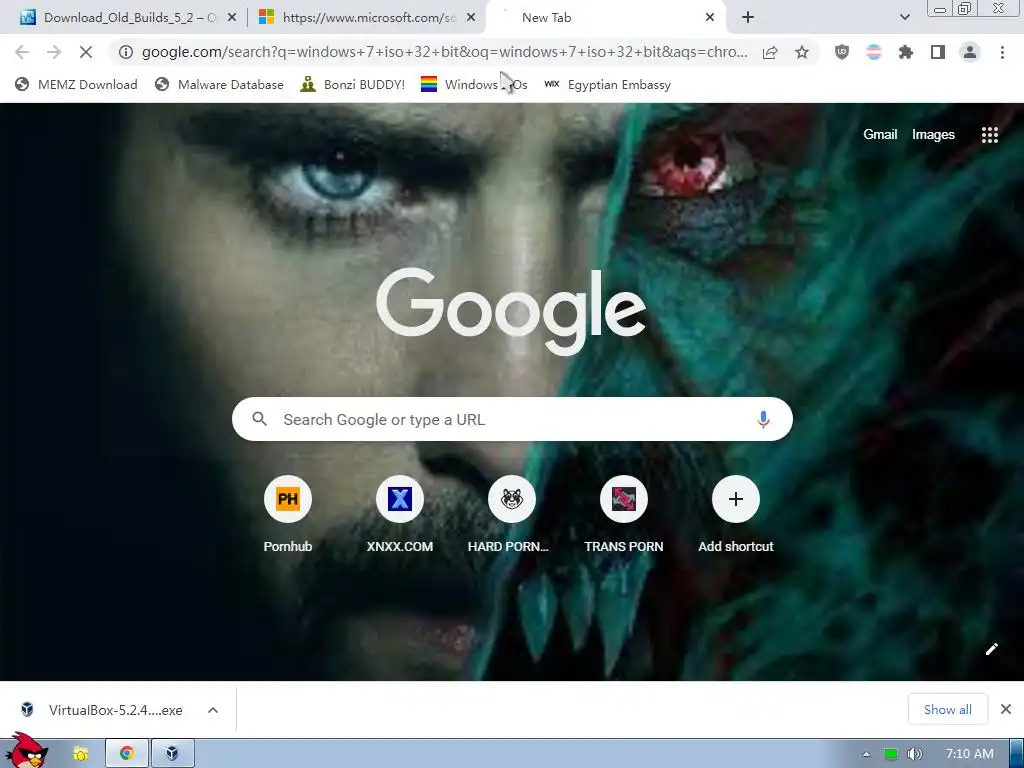Click the Search Google or type a URL box
Viewport: 1024px width, 768px height.
pos(512,419)
